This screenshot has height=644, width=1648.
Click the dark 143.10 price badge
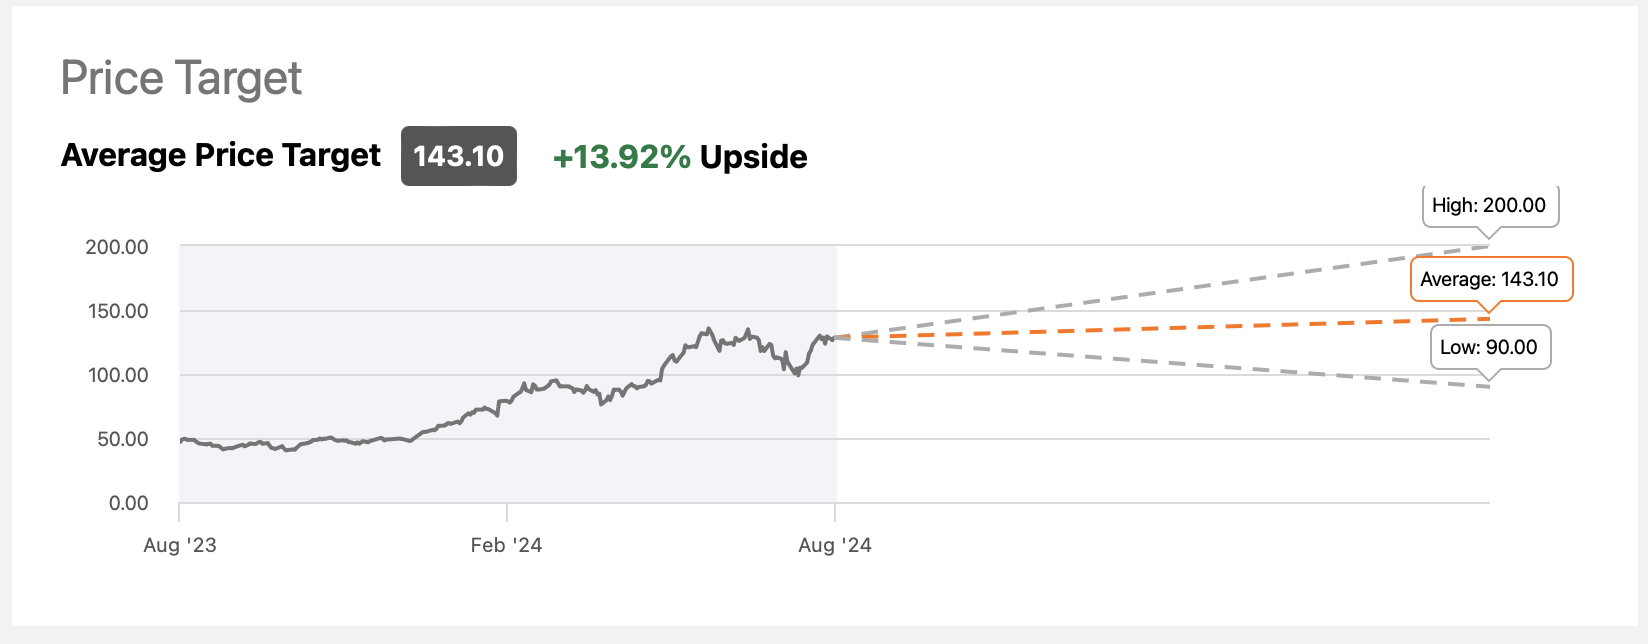pyautogui.click(x=459, y=156)
